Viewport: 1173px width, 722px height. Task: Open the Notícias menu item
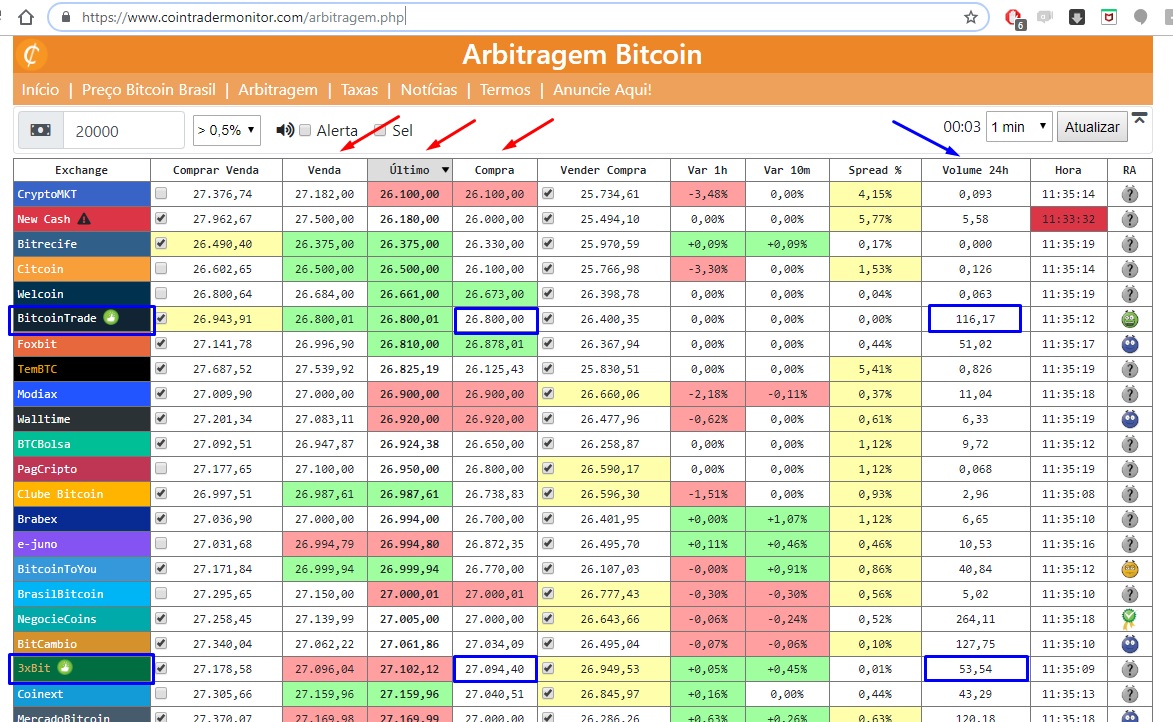pyautogui.click(x=429, y=90)
